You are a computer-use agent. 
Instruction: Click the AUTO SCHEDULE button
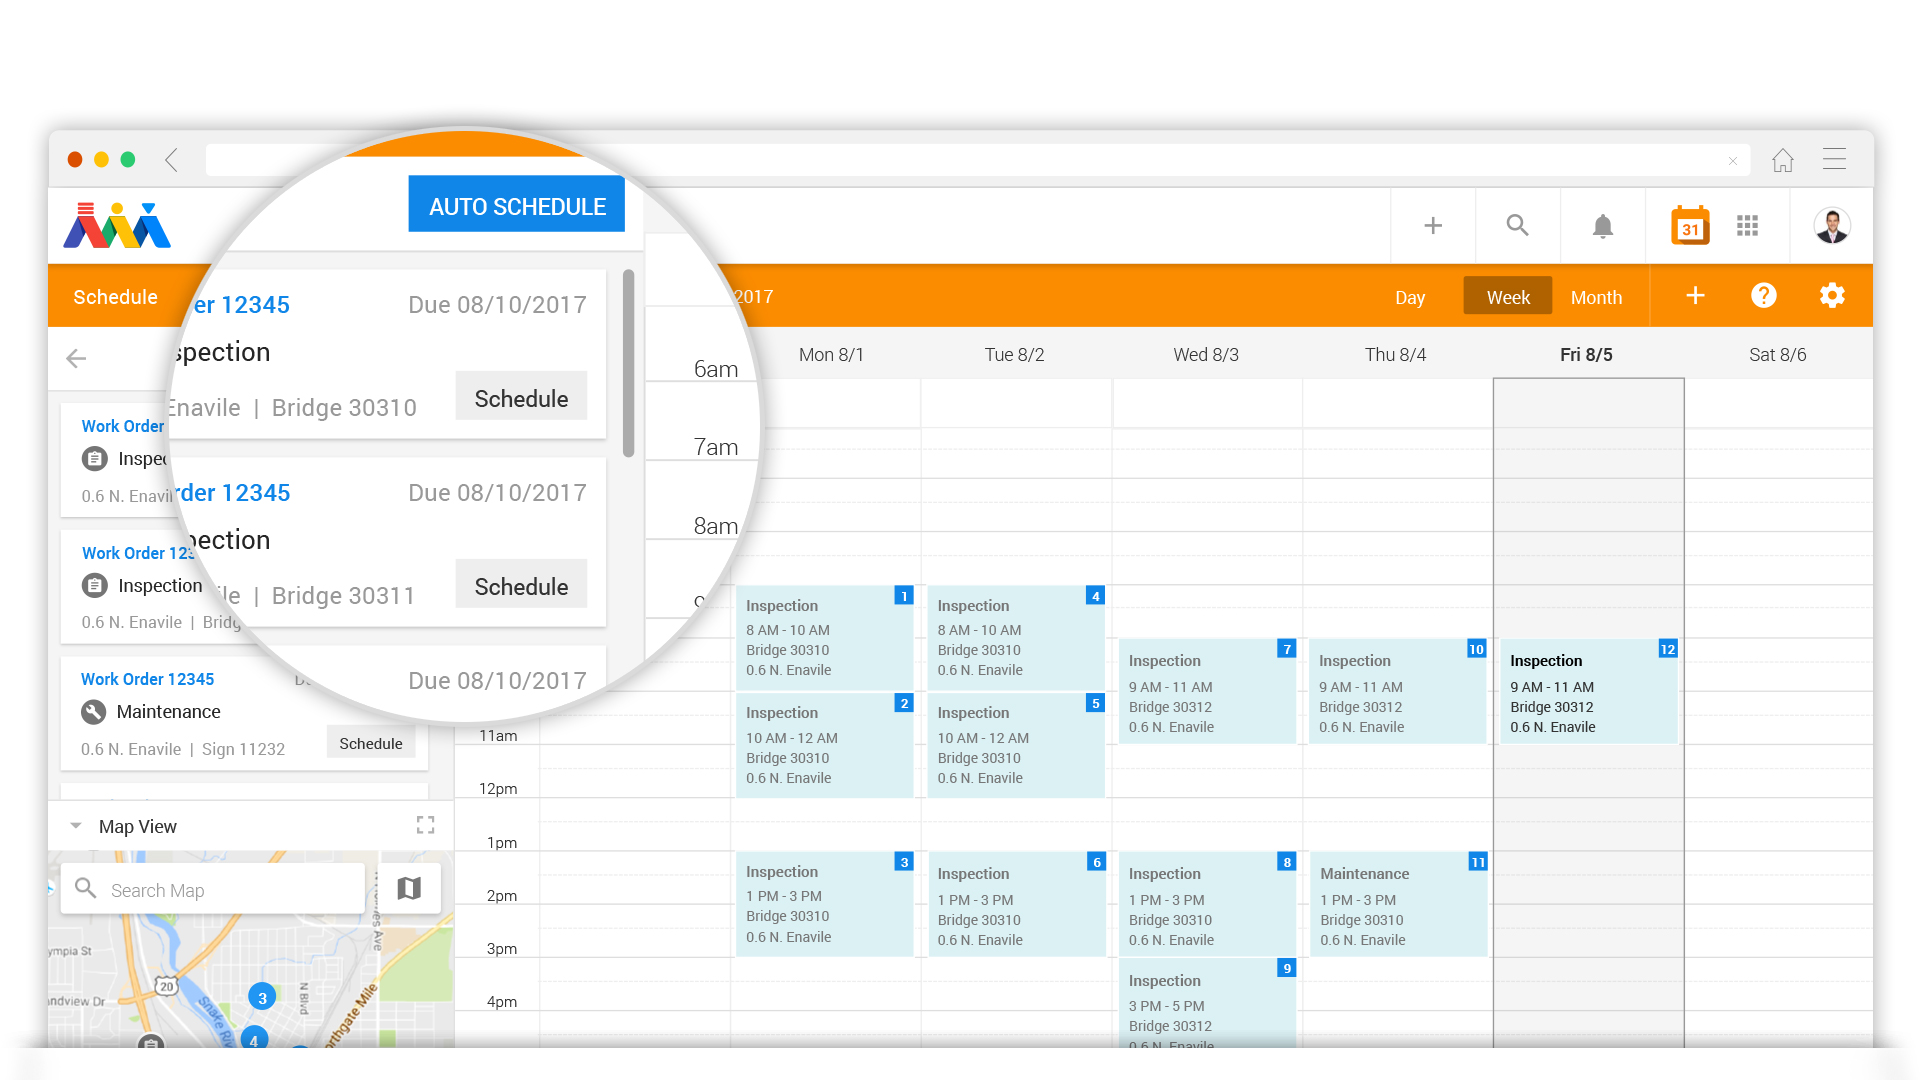516,205
